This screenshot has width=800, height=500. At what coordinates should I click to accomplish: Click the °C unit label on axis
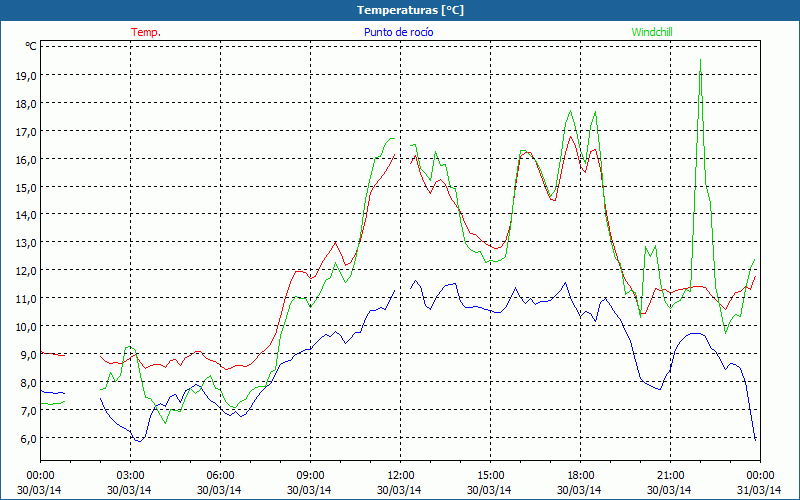(31, 46)
